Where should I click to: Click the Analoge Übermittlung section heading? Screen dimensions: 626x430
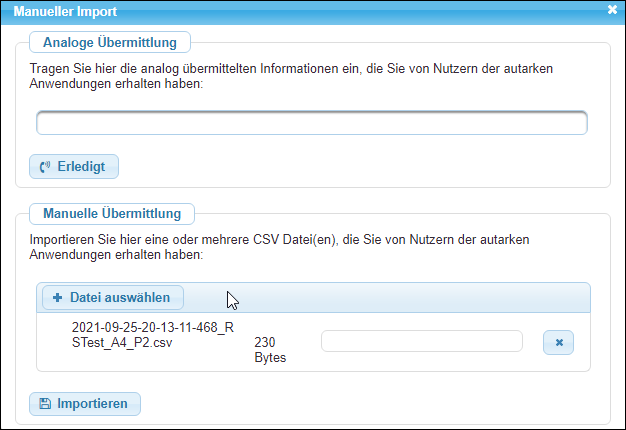pyautogui.click(x=110, y=42)
